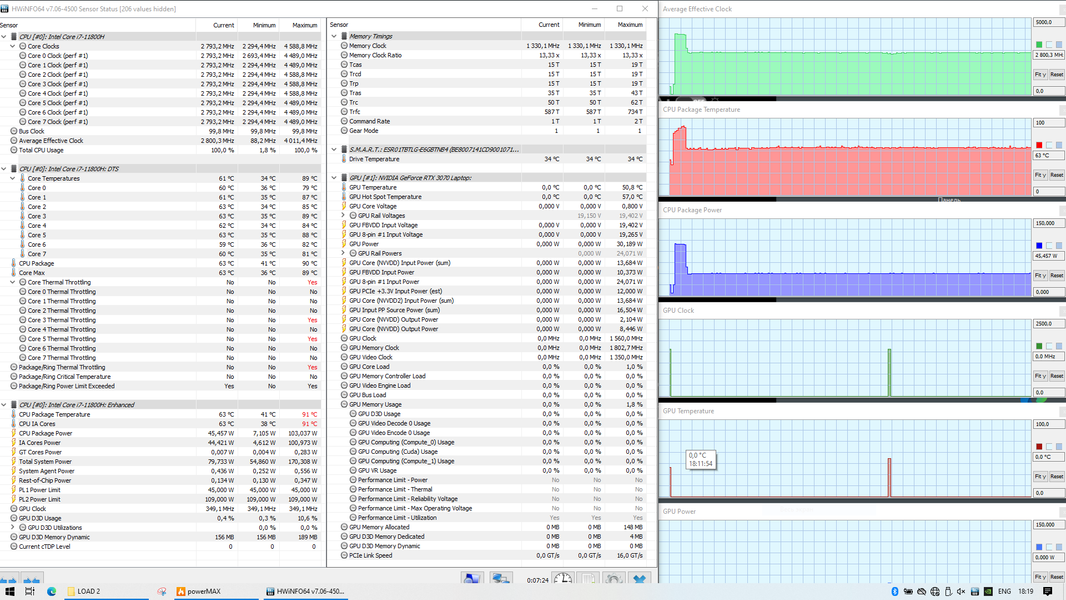Open the Windows Start menu

point(10,591)
